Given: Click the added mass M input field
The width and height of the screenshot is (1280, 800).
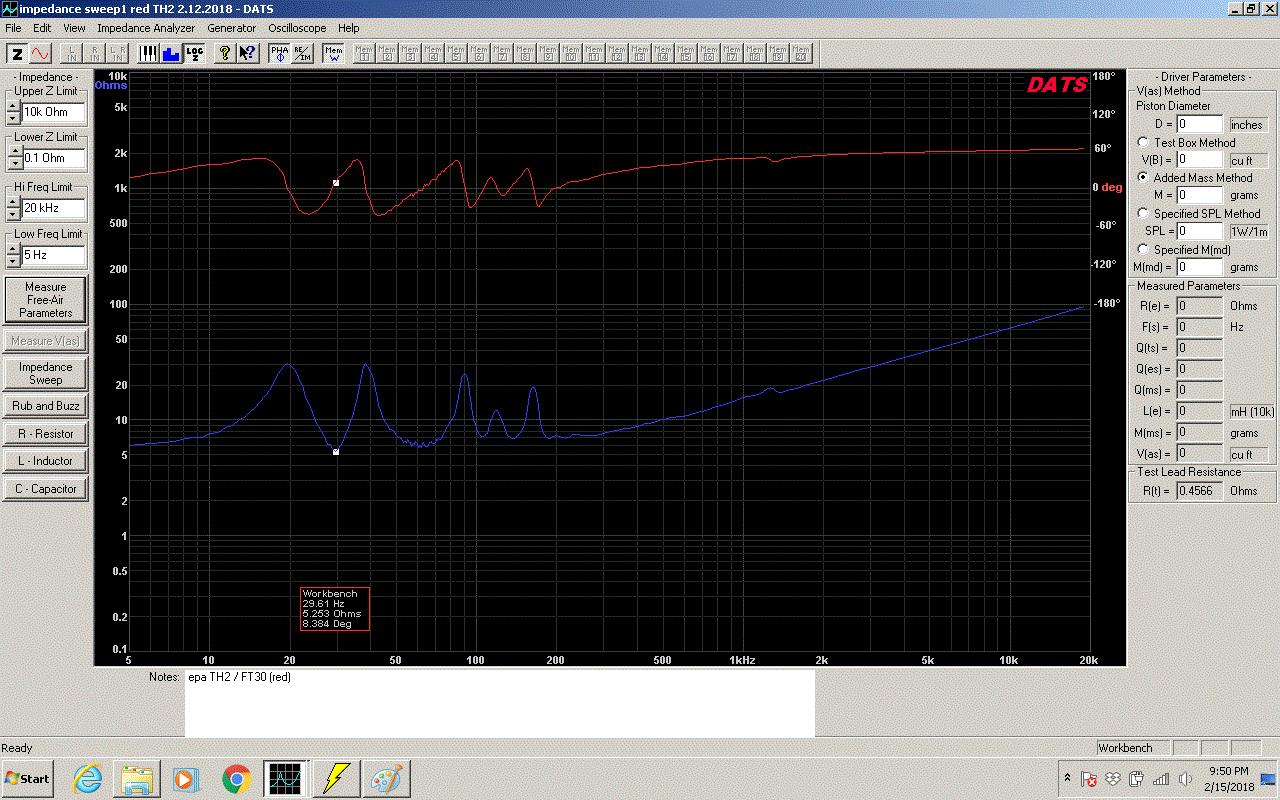Looking at the screenshot, I should pos(1199,195).
